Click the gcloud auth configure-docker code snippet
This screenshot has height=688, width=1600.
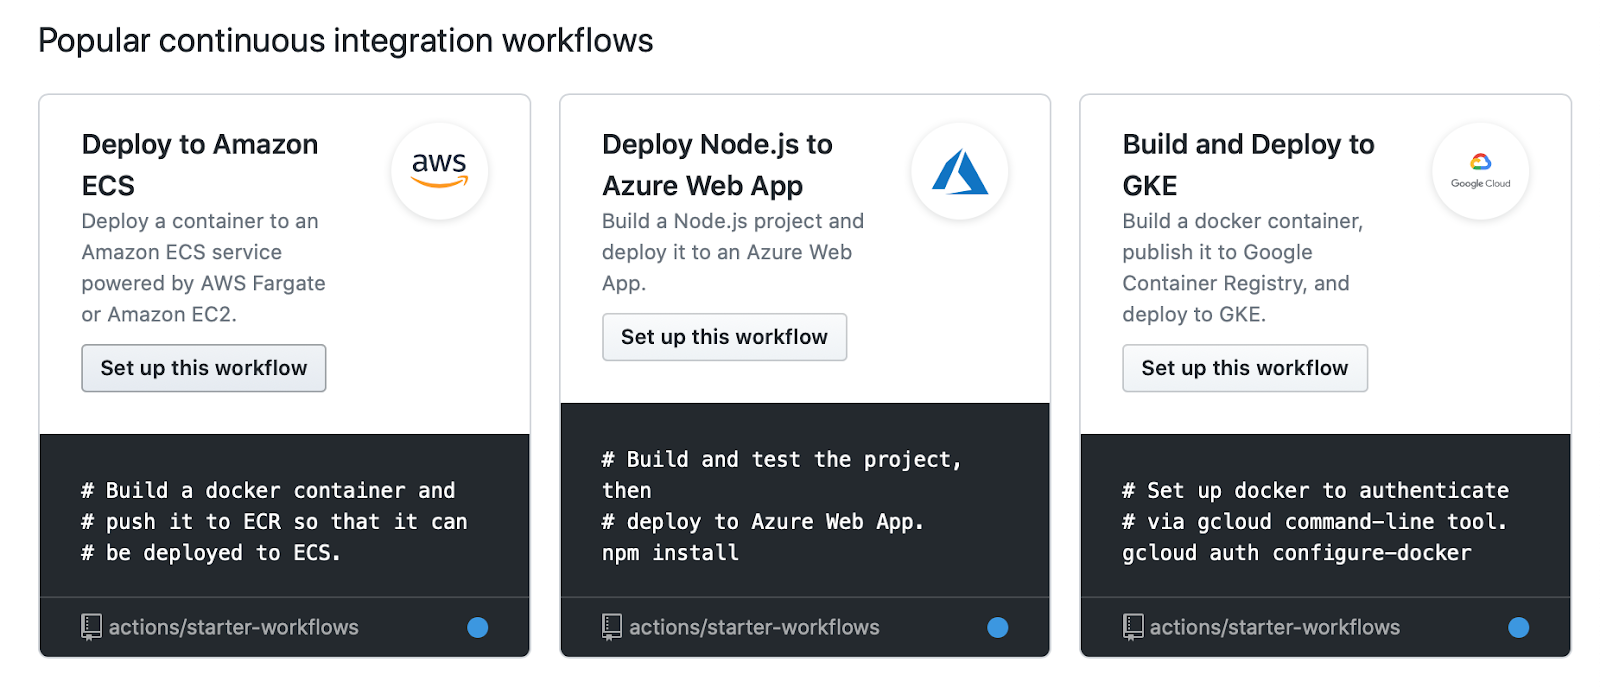point(1297,553)
